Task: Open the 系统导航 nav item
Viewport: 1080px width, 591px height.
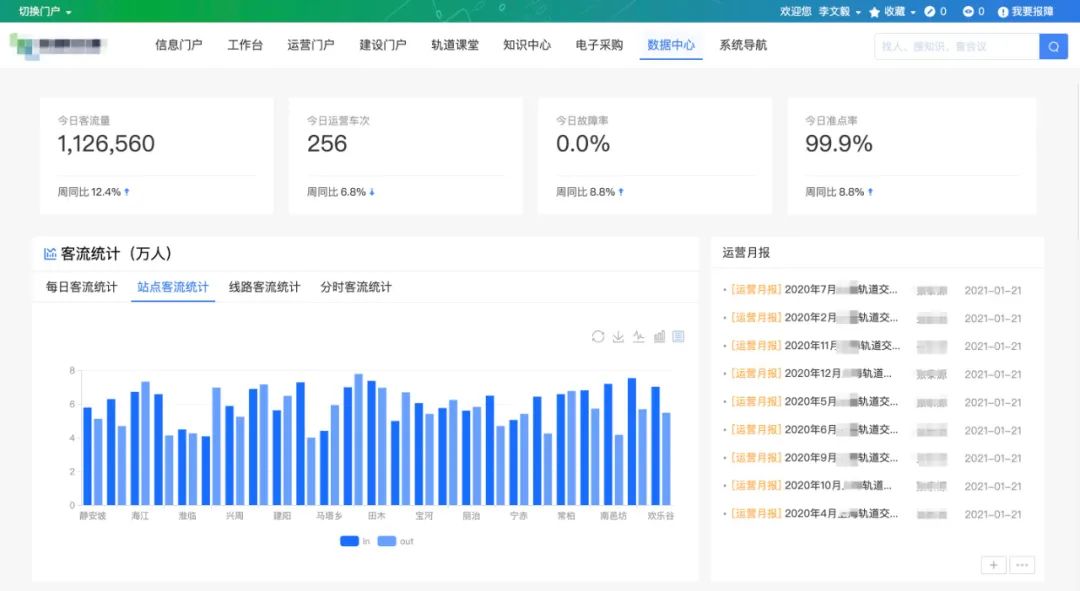Action: coord(743,45)
